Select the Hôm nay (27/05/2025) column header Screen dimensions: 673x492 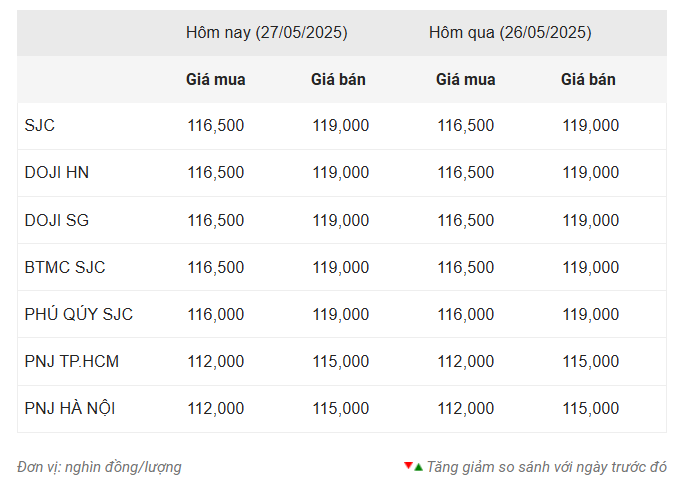(266, 32)
